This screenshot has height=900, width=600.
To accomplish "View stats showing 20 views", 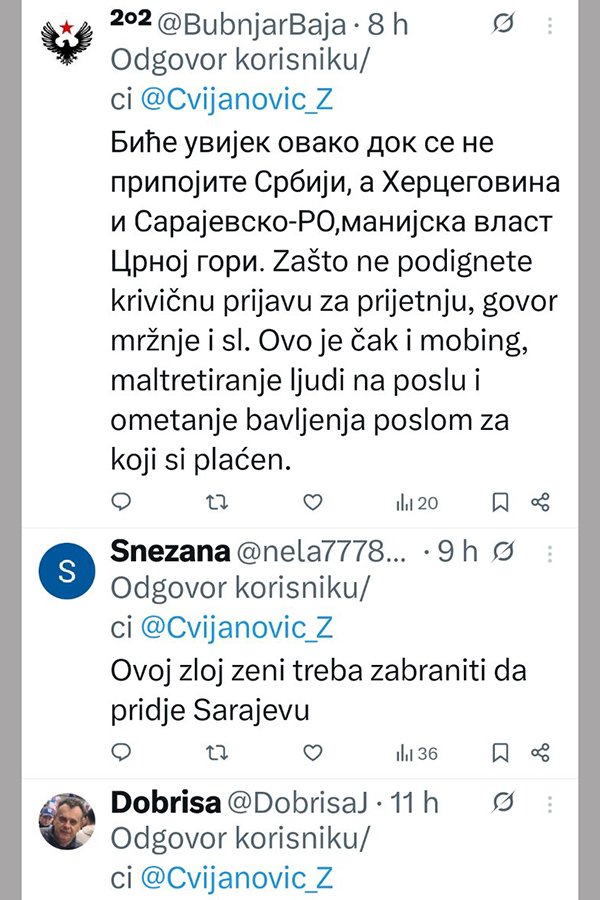I will tap(417, 503).
